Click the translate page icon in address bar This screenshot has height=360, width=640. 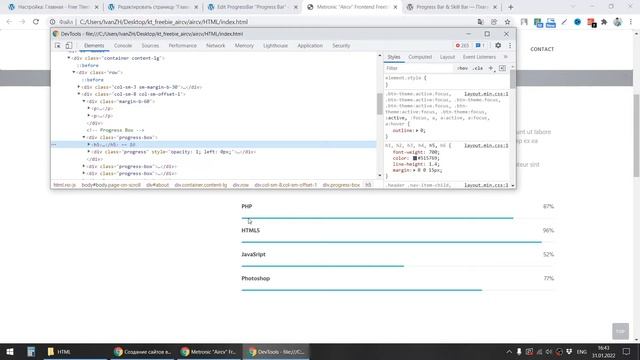click(x=480, y=22)
